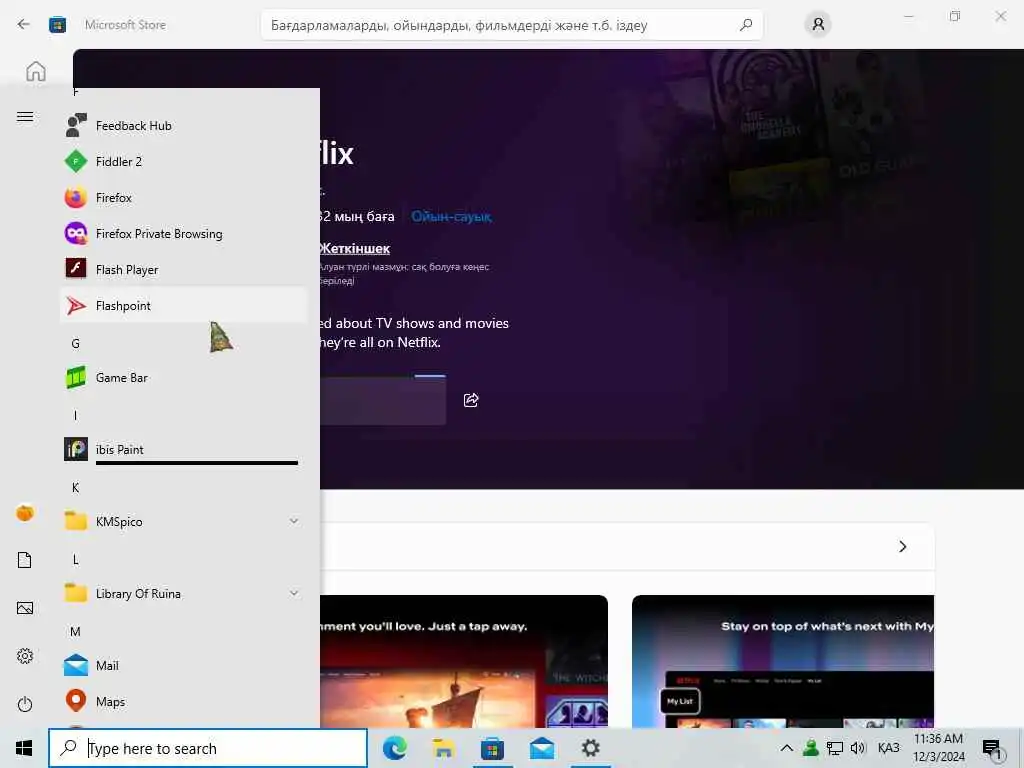
Task: Click the Power button in Start sidebar
Action: point(25,704)
